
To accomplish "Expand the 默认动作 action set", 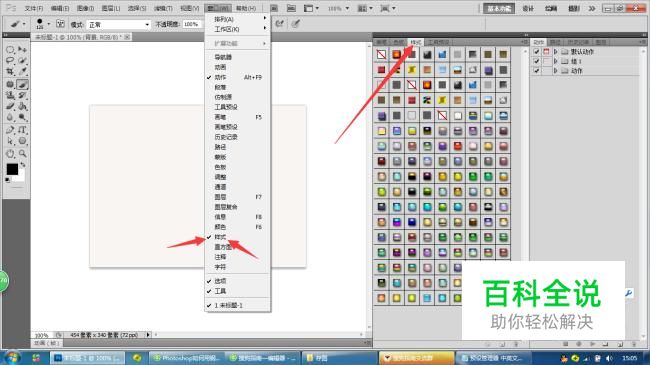I will tap(555, 51).
